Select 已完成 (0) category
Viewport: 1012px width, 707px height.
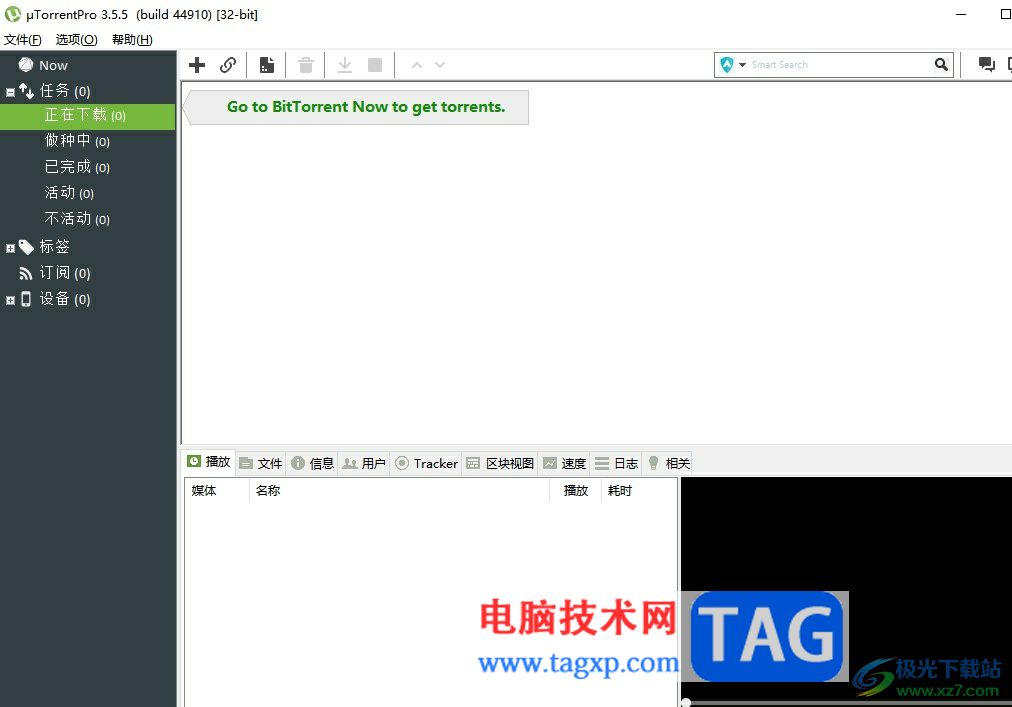pyautogui.click(x=77, y=167)
